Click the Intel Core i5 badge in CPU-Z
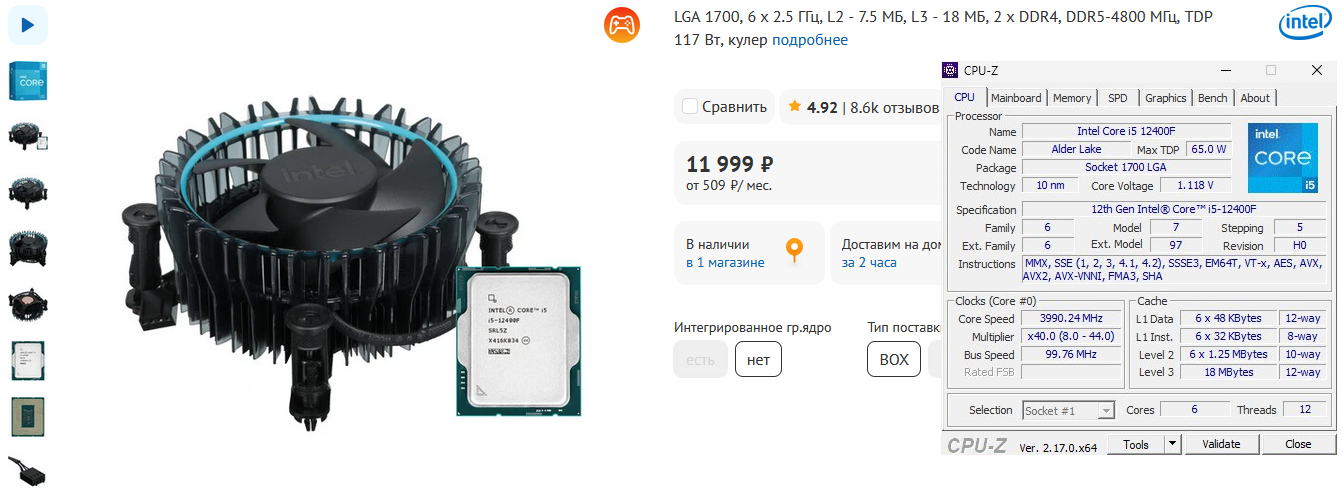 [x=1283, y=158]
